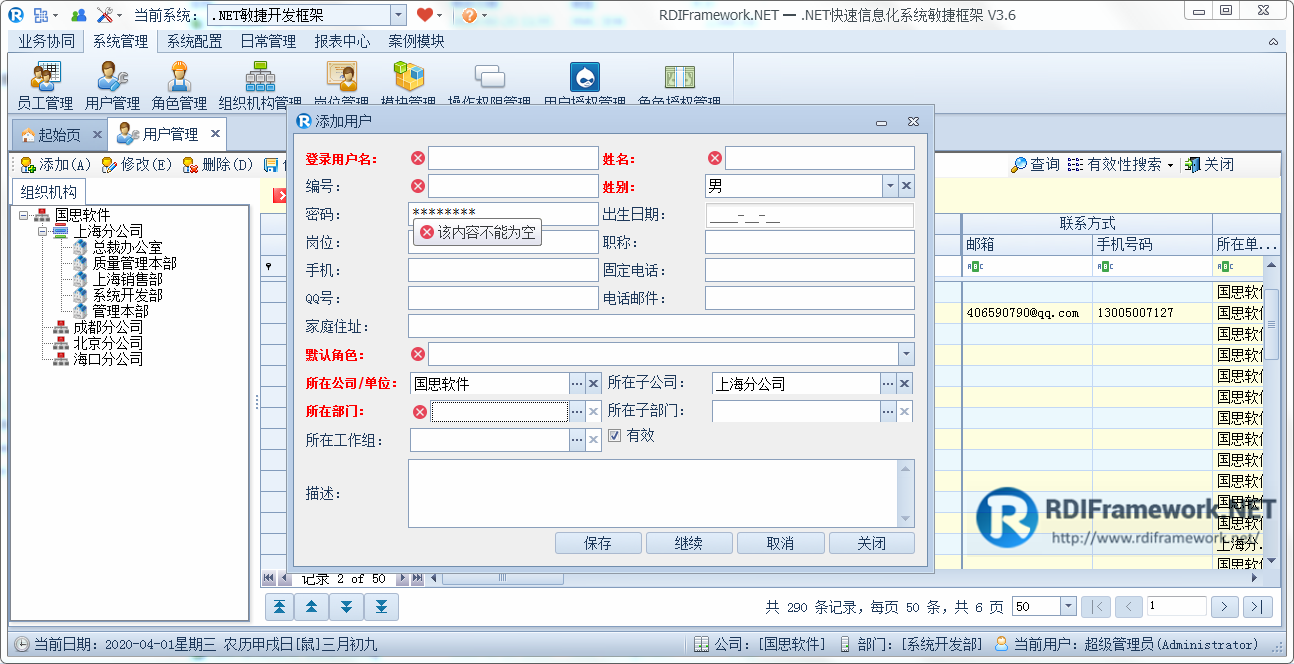Switch to 日常管理 ribbon tab
Screen dimensions: 1294x664
tap(268, 42)
